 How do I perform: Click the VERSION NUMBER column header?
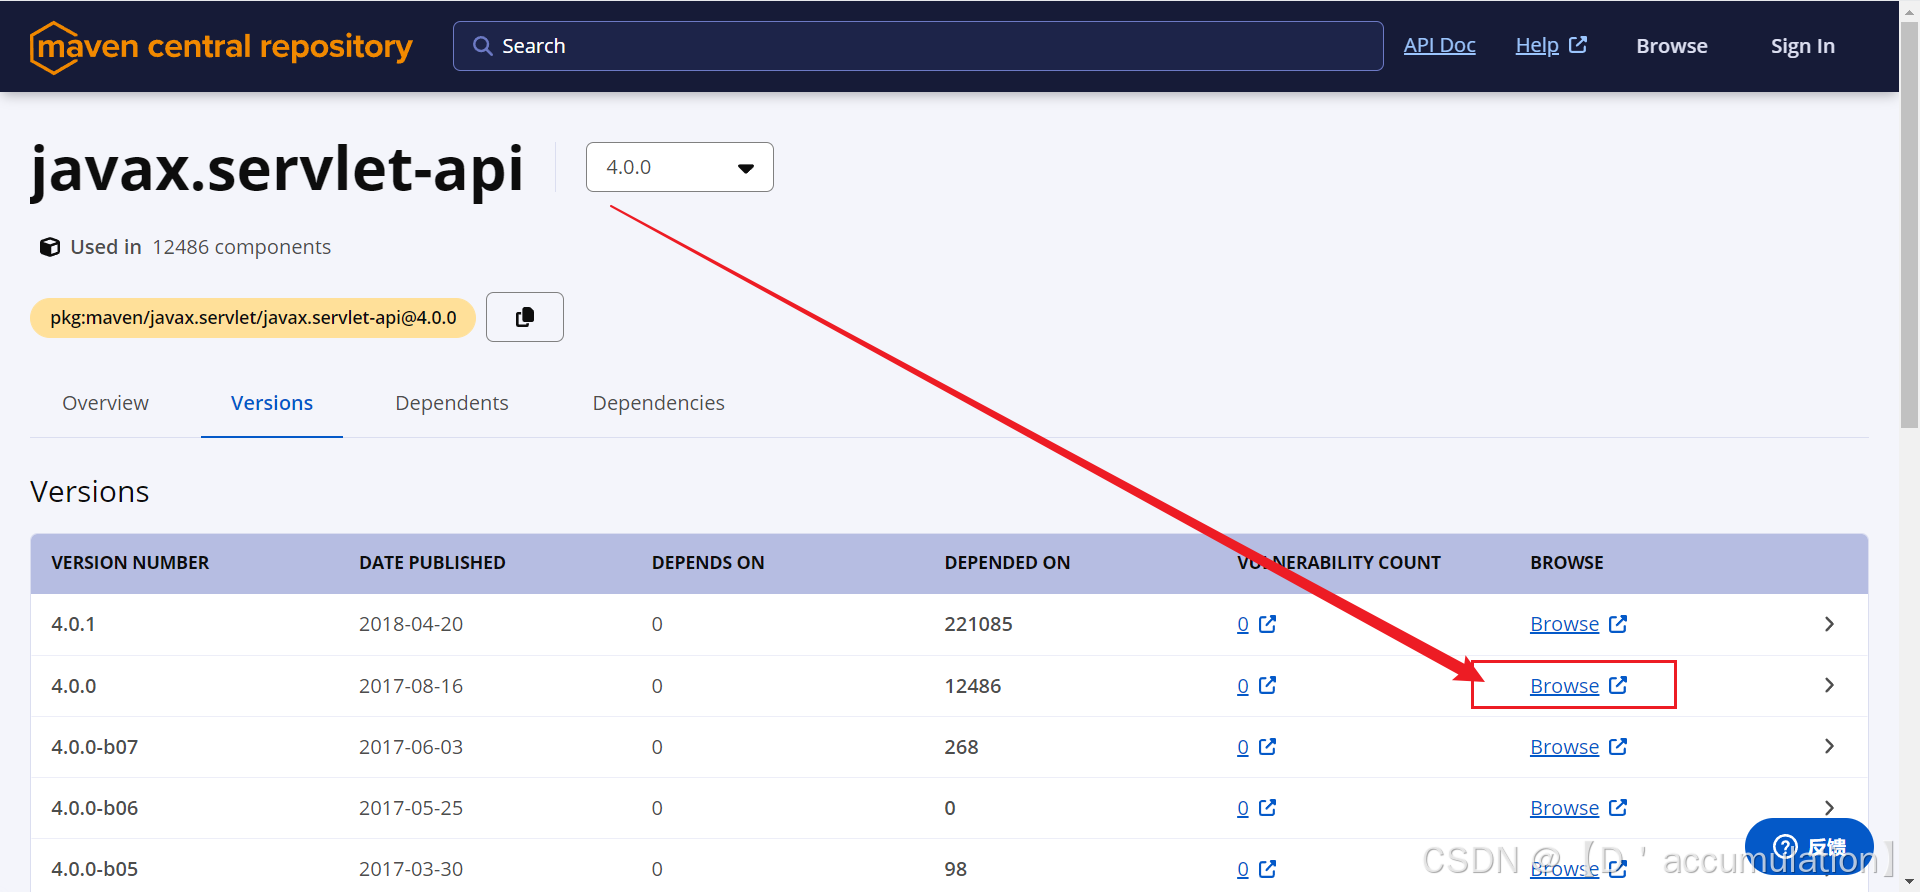(x=130, y=563)
